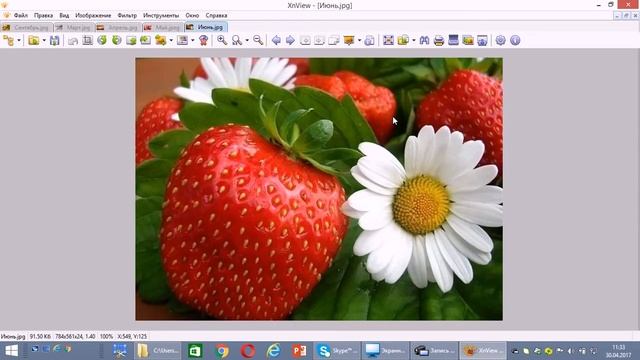Screen dimensions: 640x360
Task: Click the first green image-flip toolbar icon
Action: tap(131, 40)
